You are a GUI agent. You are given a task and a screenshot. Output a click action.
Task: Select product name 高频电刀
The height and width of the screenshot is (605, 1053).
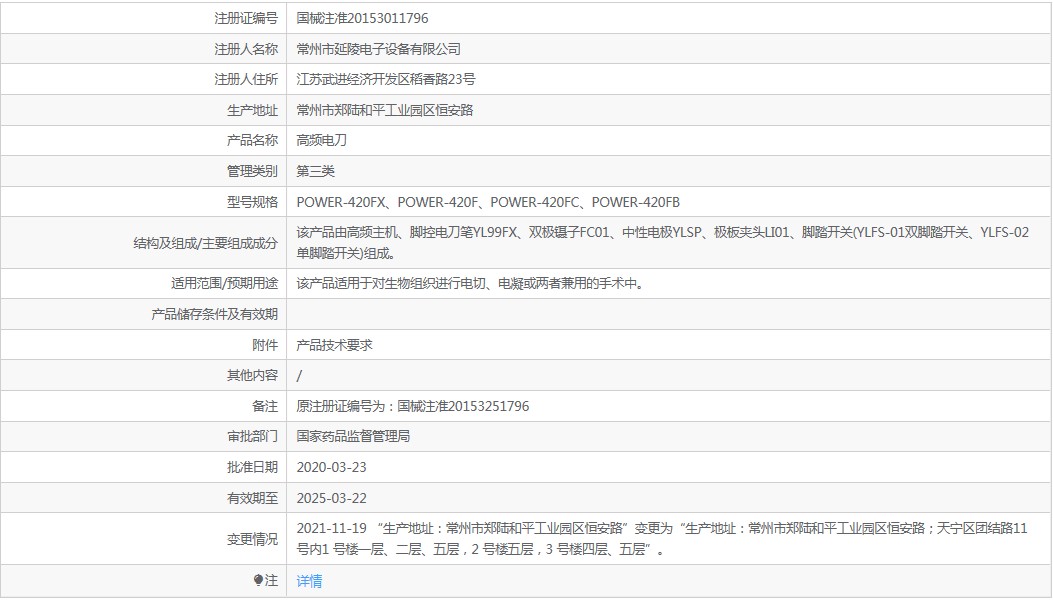(322, 140)
